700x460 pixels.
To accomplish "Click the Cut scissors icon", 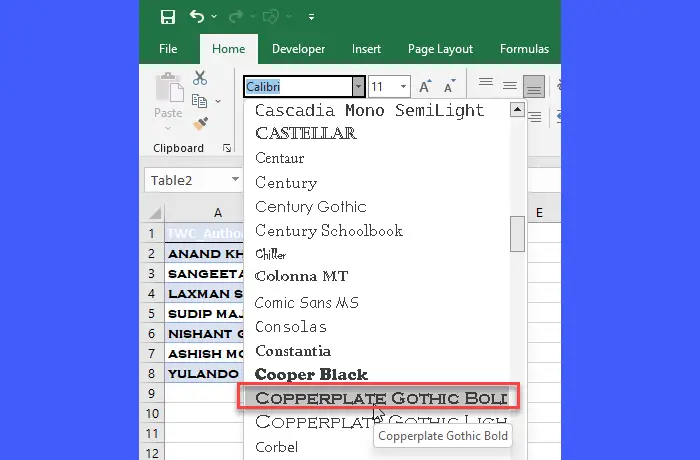I will coord(200,78).
